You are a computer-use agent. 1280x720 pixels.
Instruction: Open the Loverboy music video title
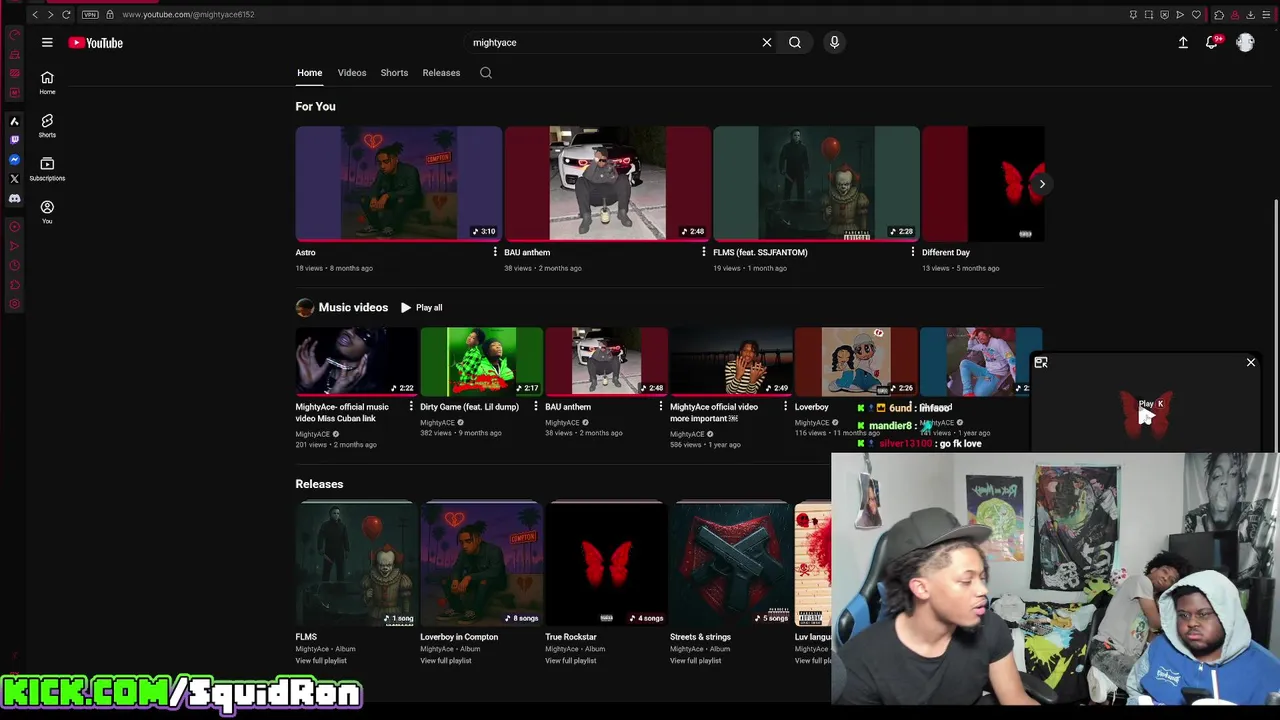click(x=812, y=407)
